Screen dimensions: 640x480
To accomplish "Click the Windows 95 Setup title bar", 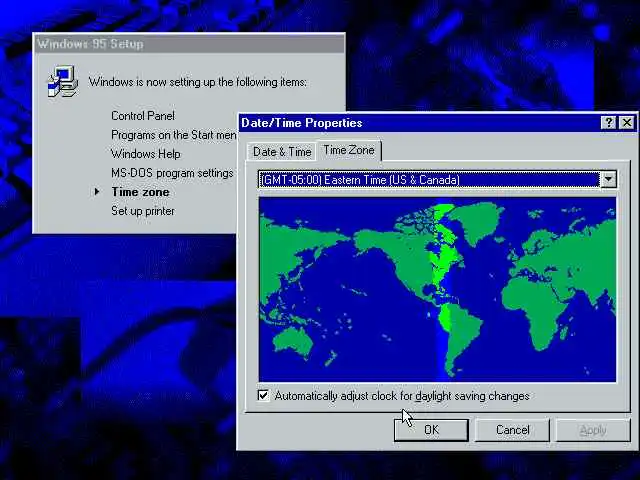I will pos(189,44).
